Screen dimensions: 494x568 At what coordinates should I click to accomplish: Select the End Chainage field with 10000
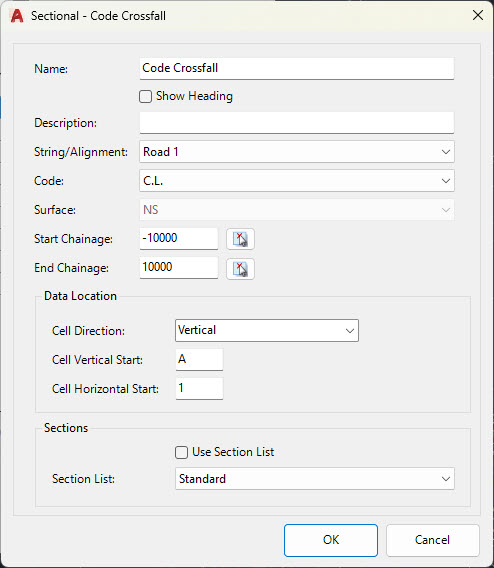(x=179, y=268)
